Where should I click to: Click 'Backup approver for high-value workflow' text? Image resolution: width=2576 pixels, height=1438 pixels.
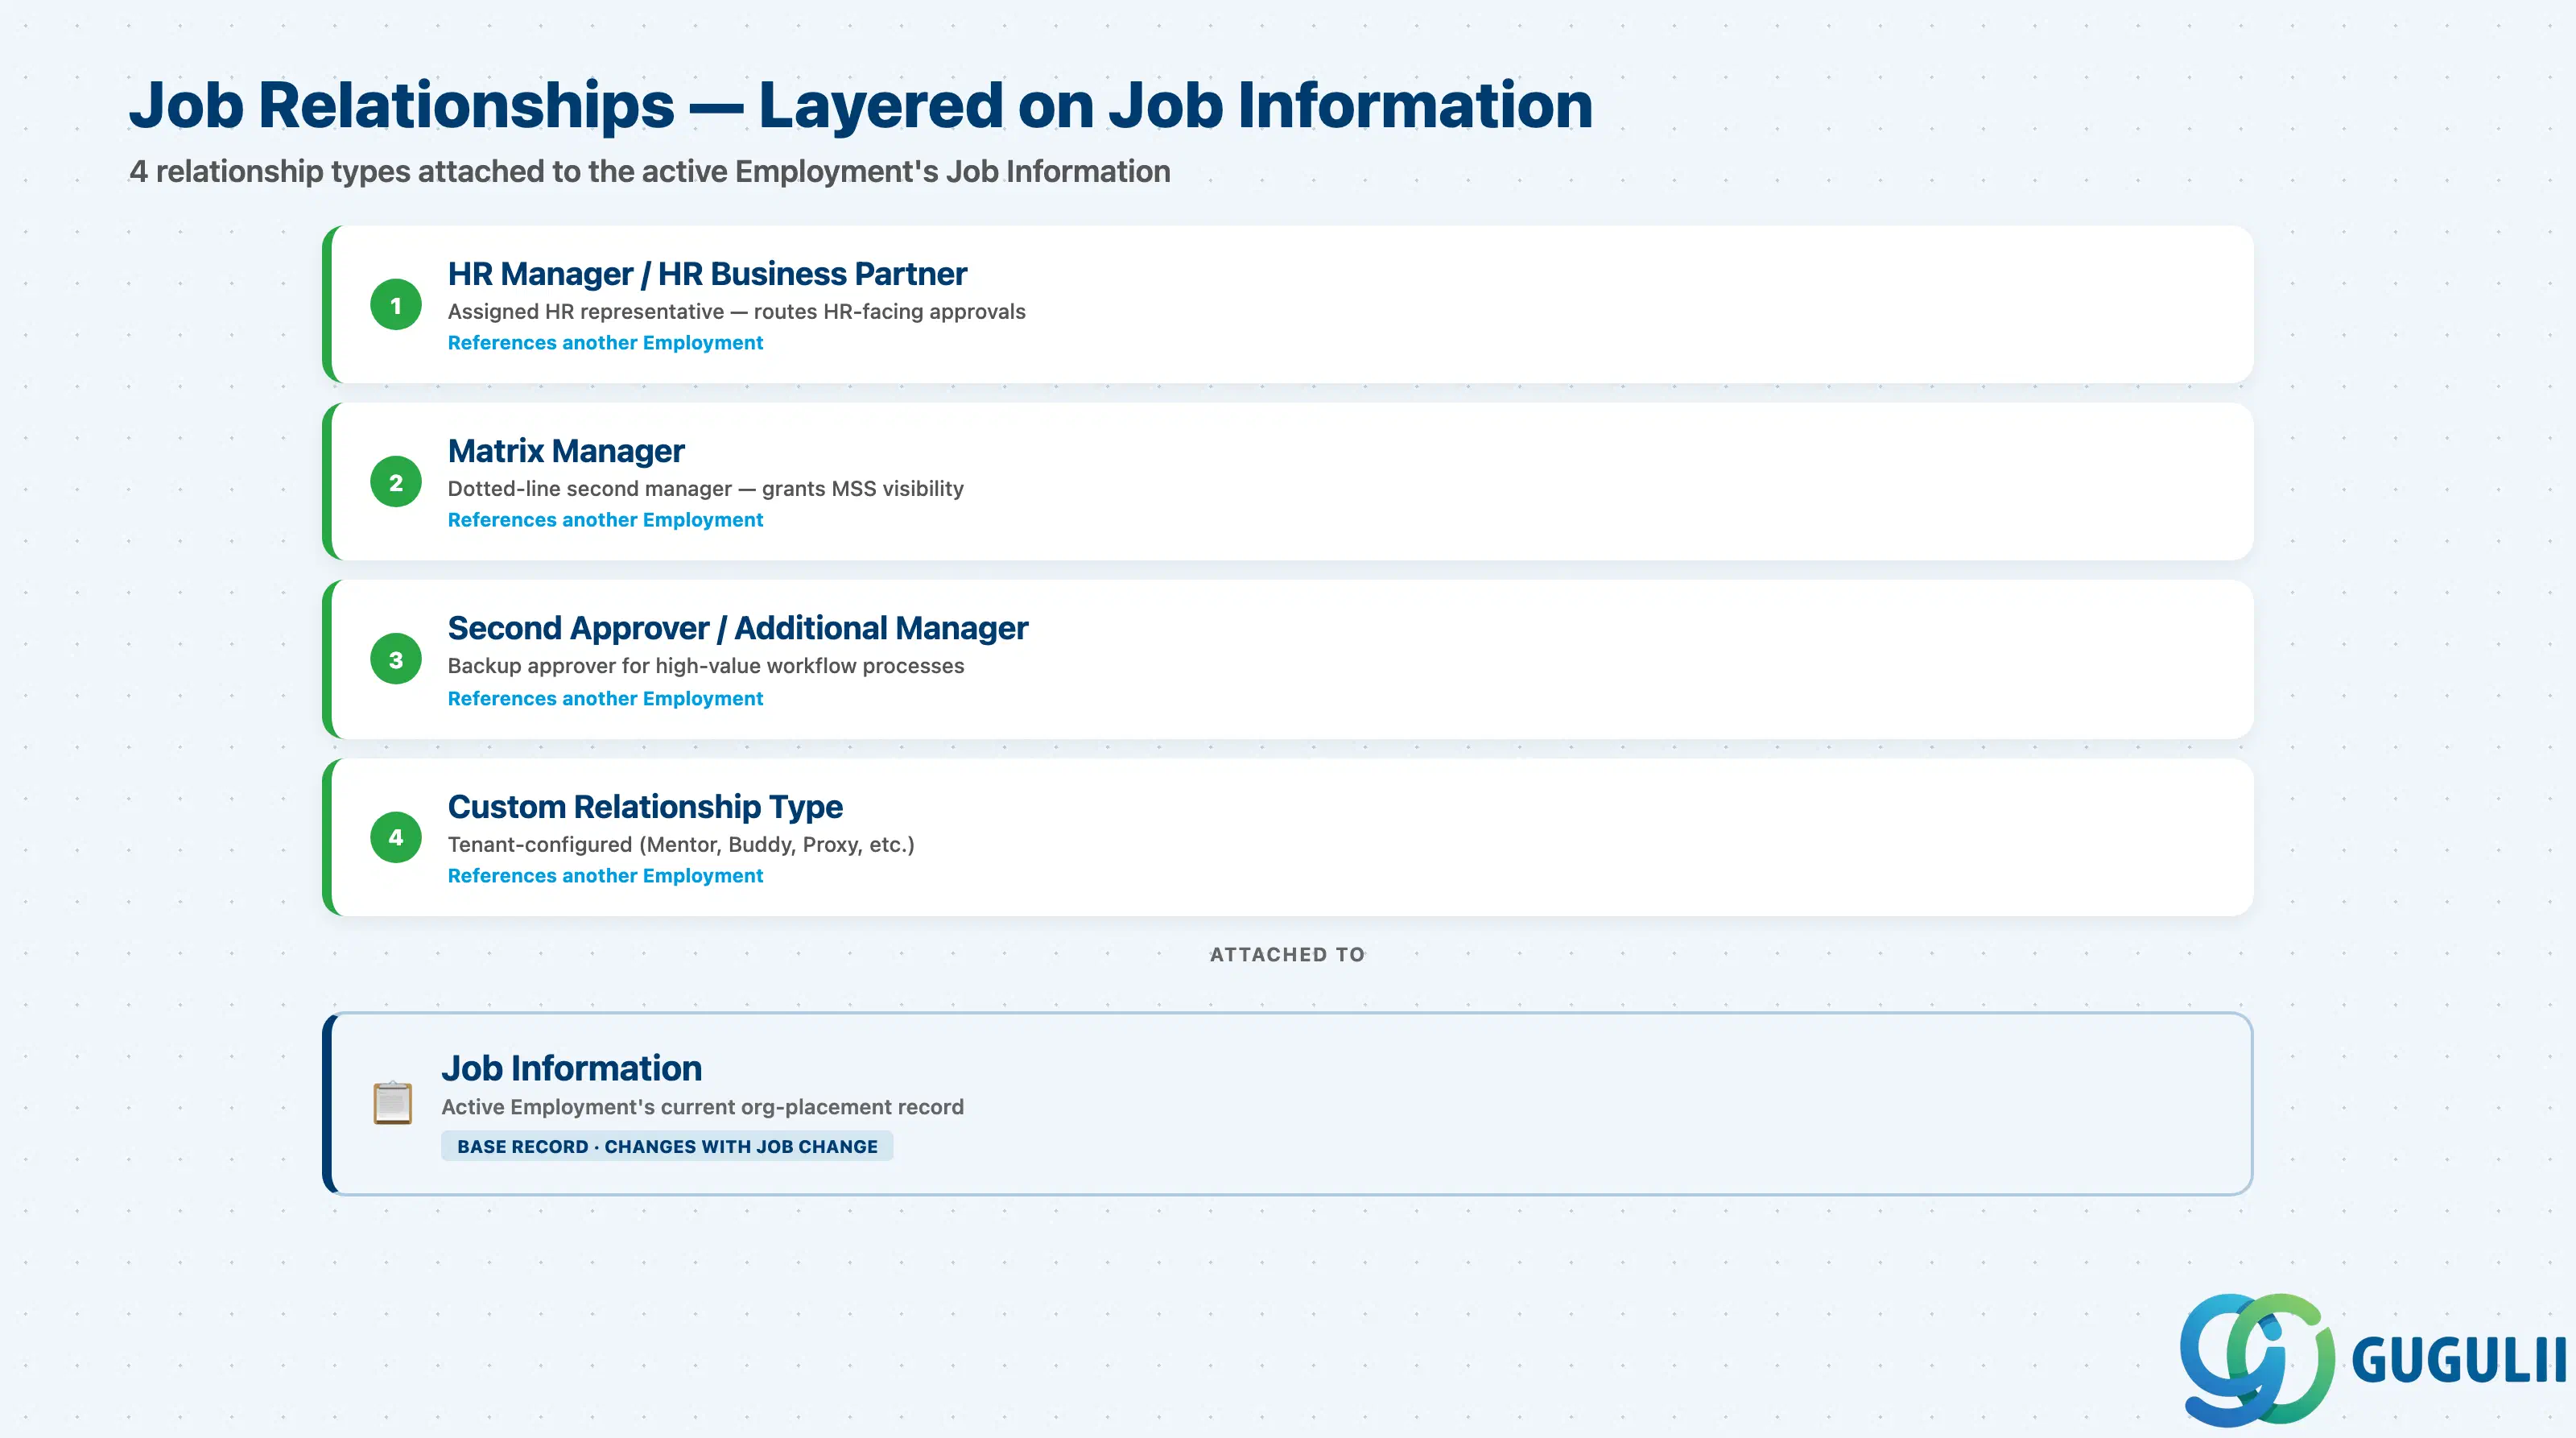pyautogui.click(x=705, y=665)
